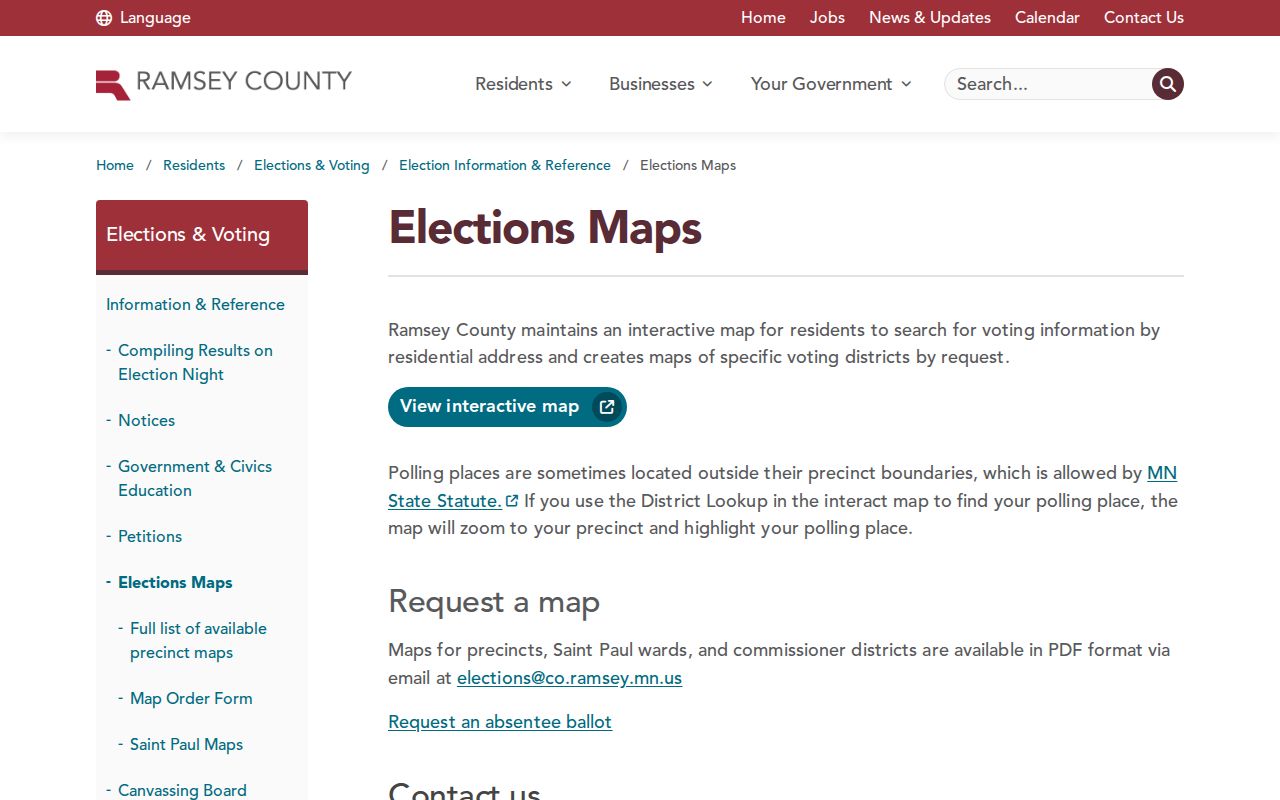Go to Home in top bar
Image resolution: width=1280 pixels, height=800 pixels.
(x=763, y=18)
